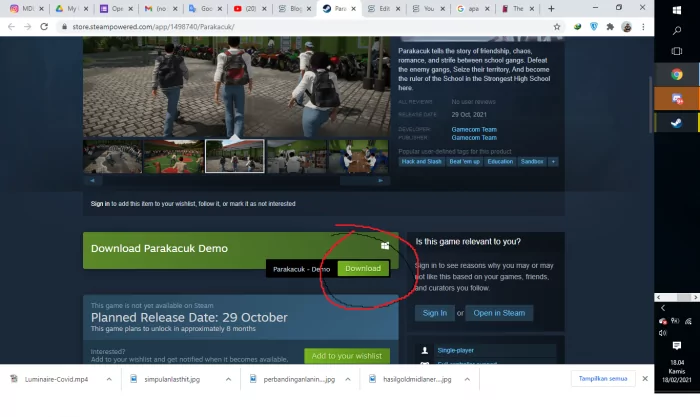Open Task View icon on taskbar
This screenshot has width=700, height=417.
click(x=677, y=51)
